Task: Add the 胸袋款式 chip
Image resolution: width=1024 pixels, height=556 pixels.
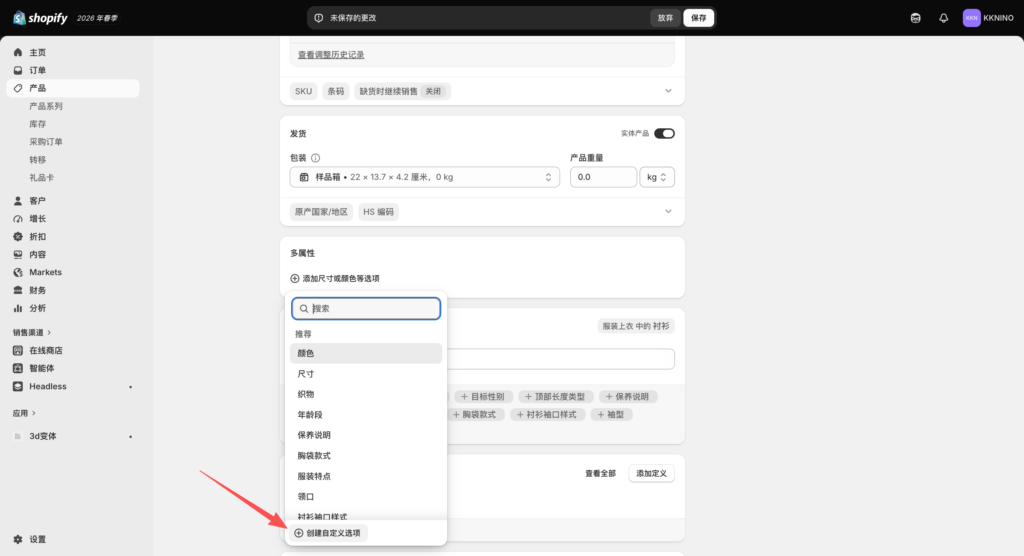Action: tap(474, 415)
